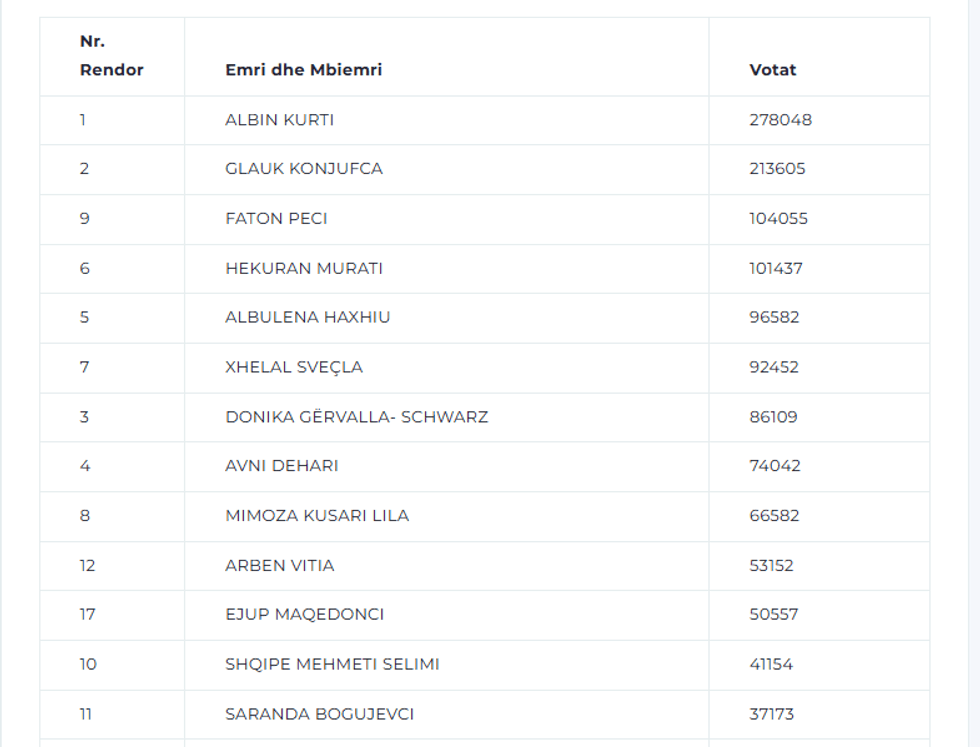Image resolution: width=980 pixels, height=747 pixels.
Task: Click the MIMOZA KUSARI LILA entry
Action: tap(316, 516)
